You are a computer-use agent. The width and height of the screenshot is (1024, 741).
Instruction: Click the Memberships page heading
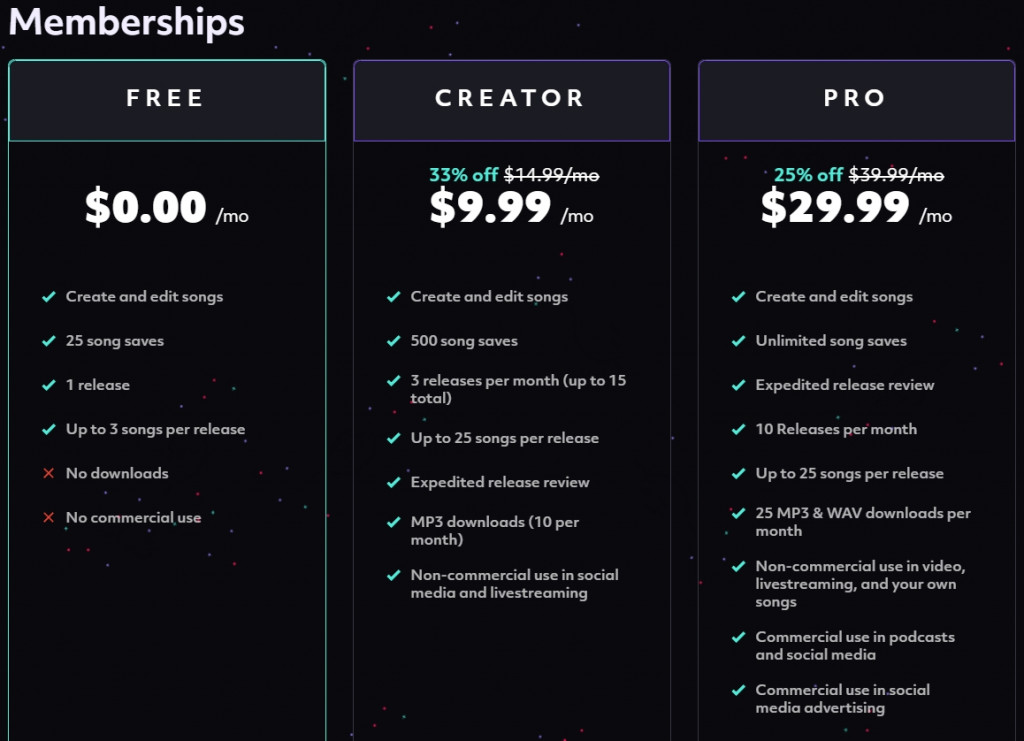(x=126, y=22)
